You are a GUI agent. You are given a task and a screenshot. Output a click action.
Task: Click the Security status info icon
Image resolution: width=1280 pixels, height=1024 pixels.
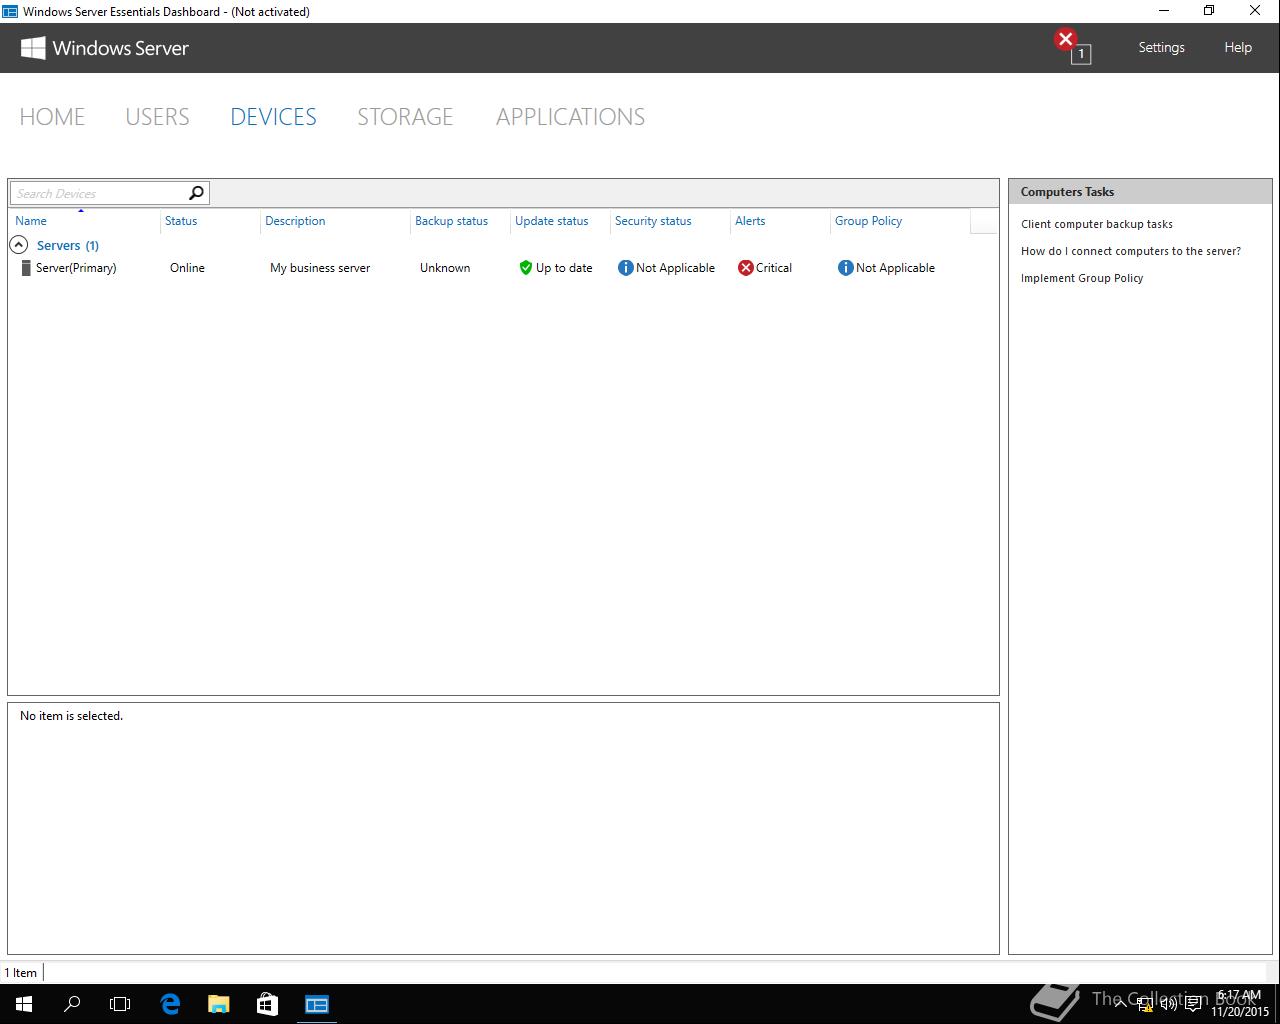coord(626,268)
